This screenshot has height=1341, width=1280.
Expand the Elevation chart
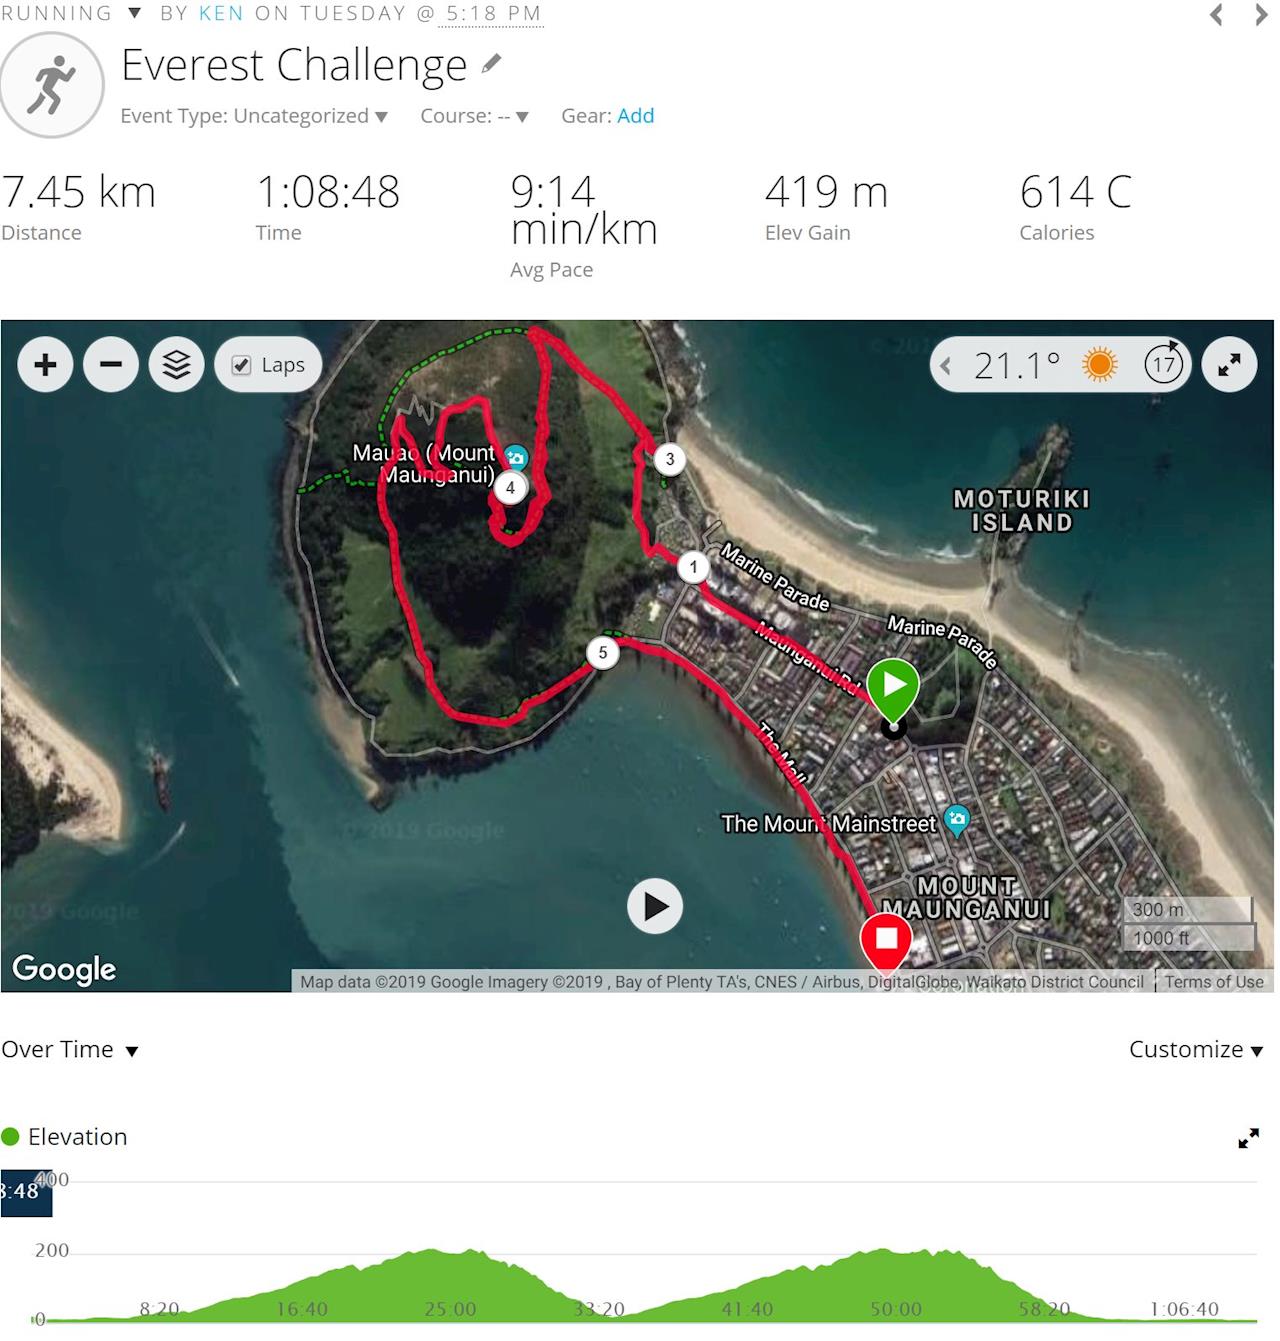[1248, 1138]
